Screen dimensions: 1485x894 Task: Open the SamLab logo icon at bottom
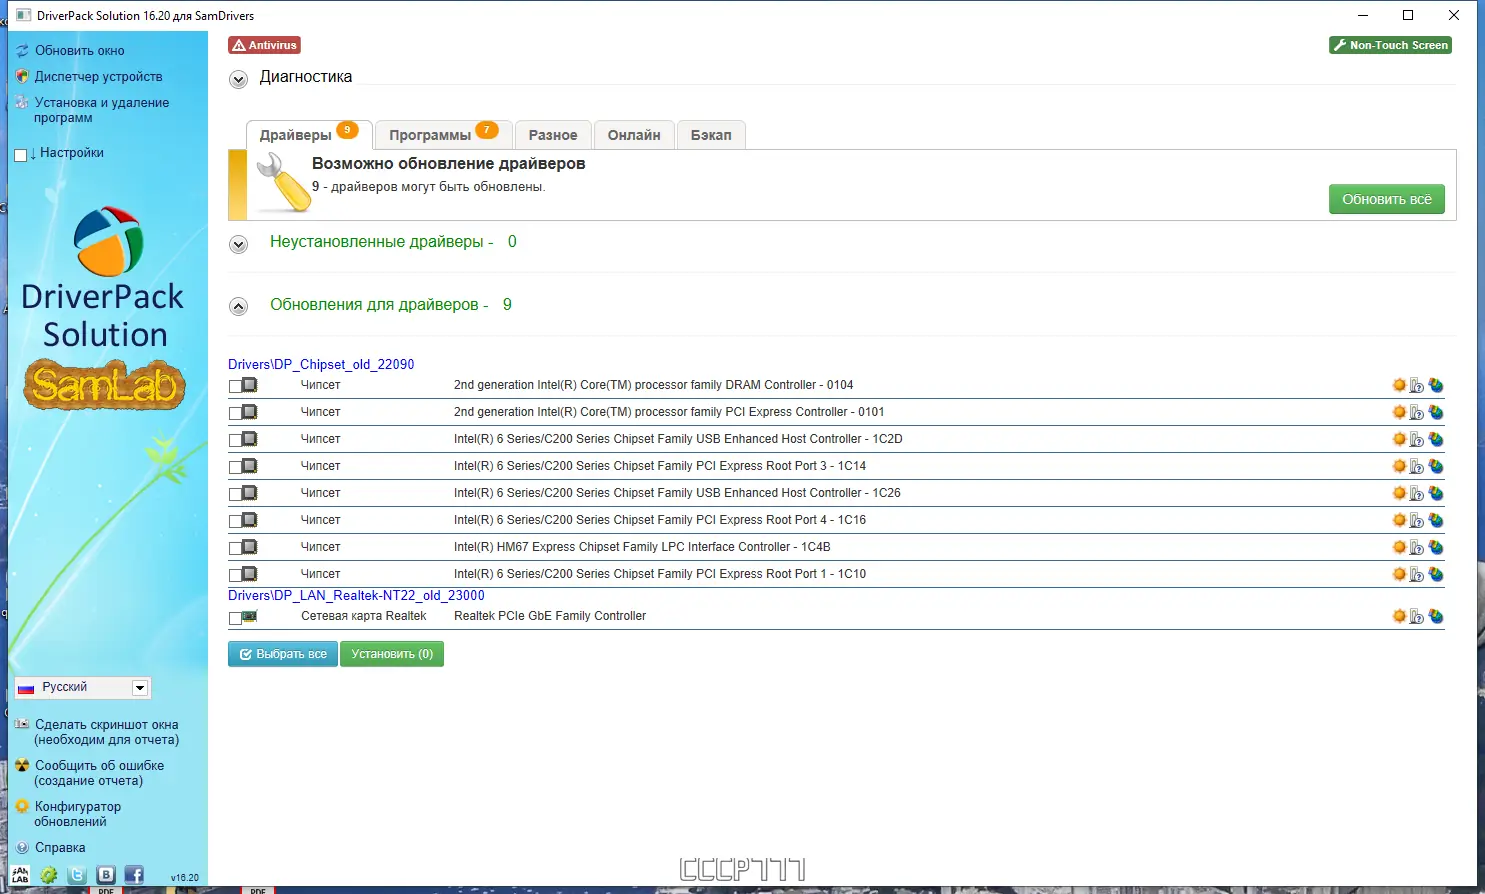point(20,875)
